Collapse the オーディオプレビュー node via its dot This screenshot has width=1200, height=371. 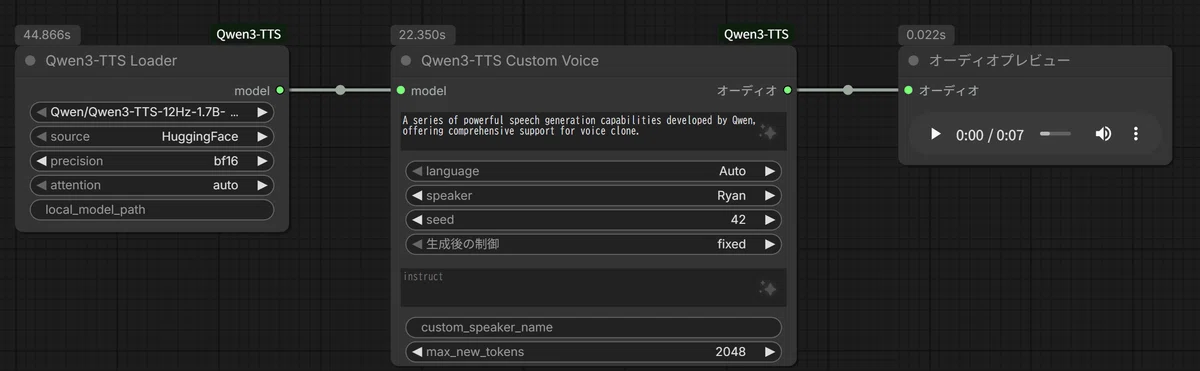913,60
